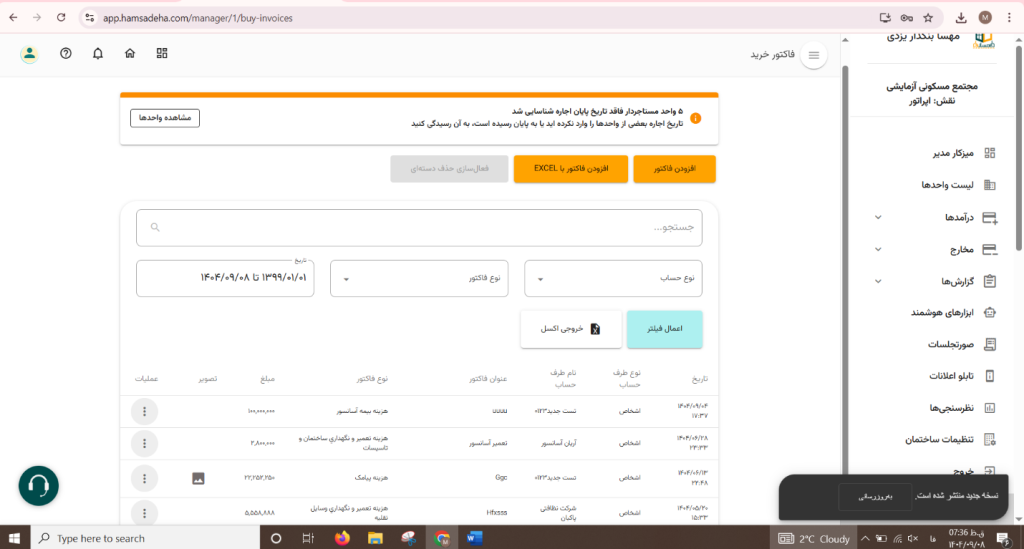Open لیست واحدها menu item
1024x549 pixels.
tap(947, 185)
